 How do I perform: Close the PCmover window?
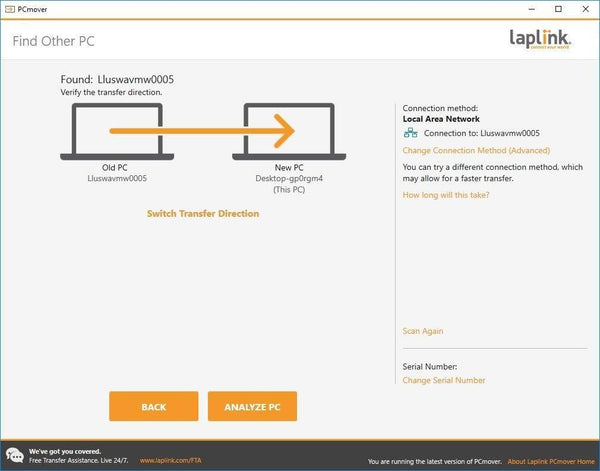coord(585,9)
